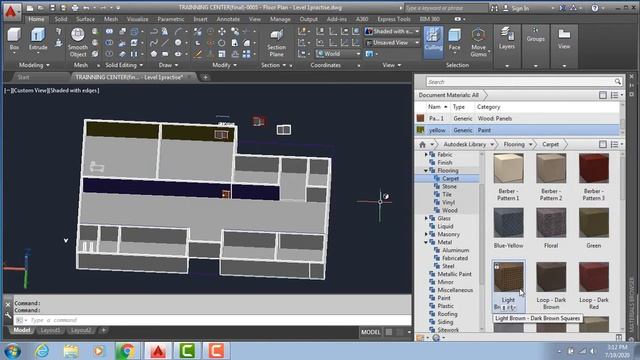This screenshot has height=360, width=640.
Task: Choose the Floral carpet material
Action: pos(551,228)
